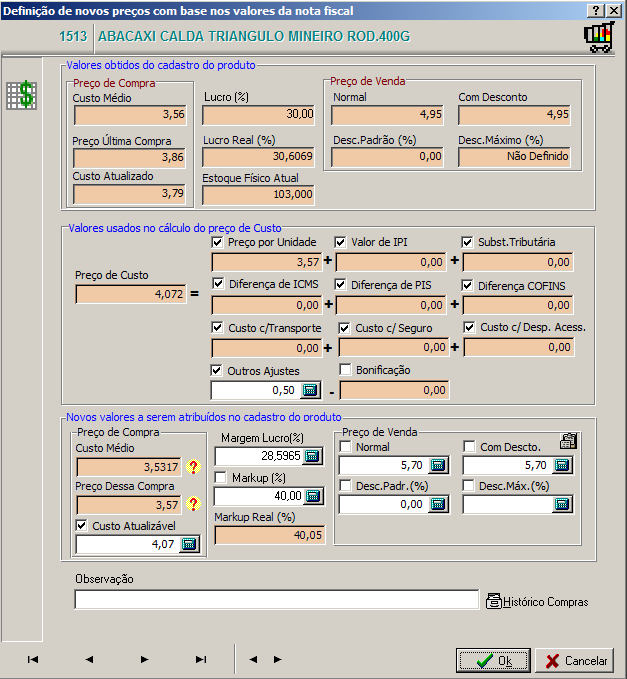Image resolution: width=627 pixels, height=679 pixels.
Task: Click the Observação text field
Action: 277,600
